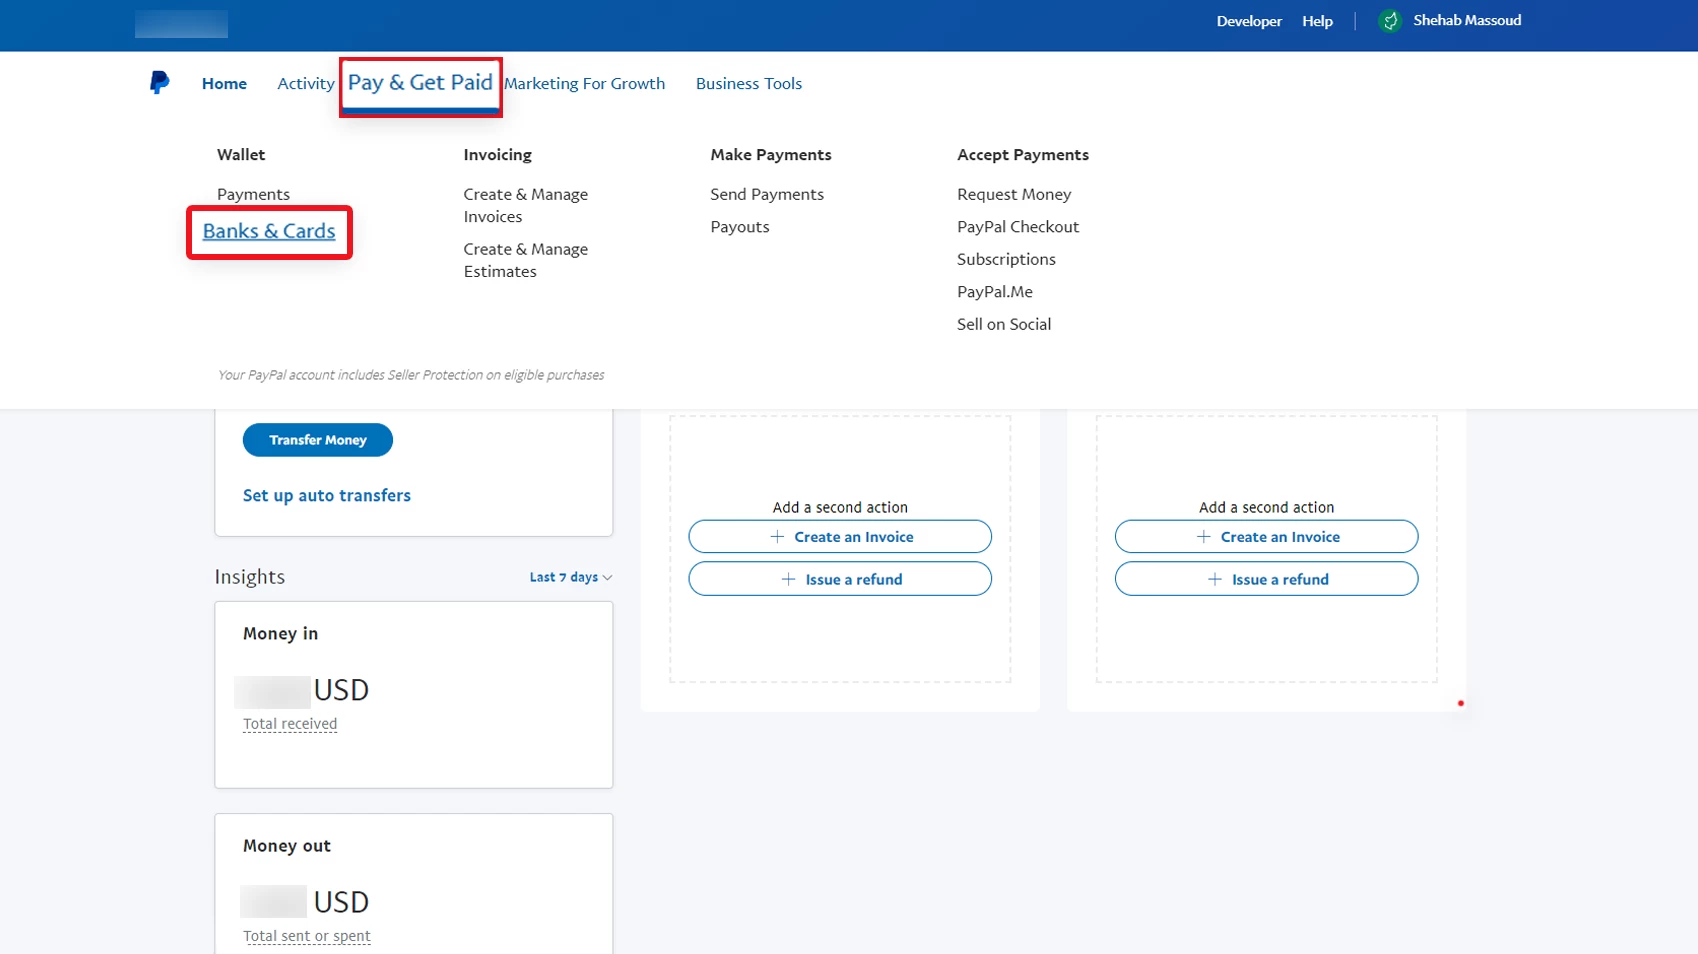Select Banks & Cards under Wallet
This screenshot has width=1698, height=954.
click(x=269, y=231)
